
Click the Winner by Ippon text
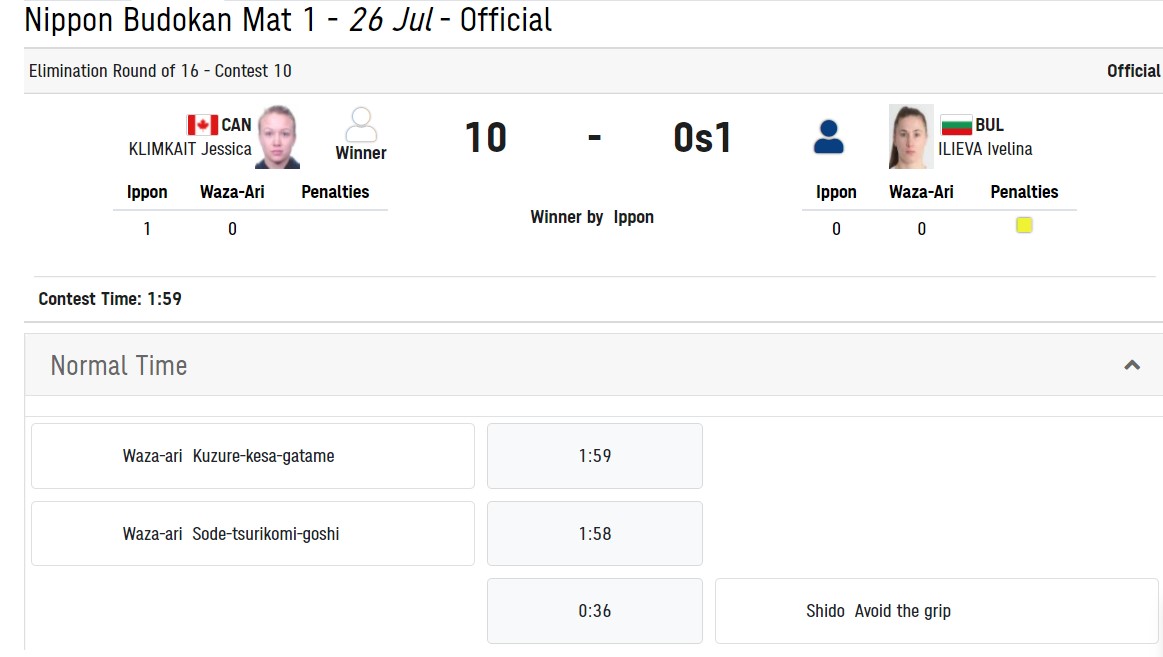pyautogui.click(x=592, y=217)
